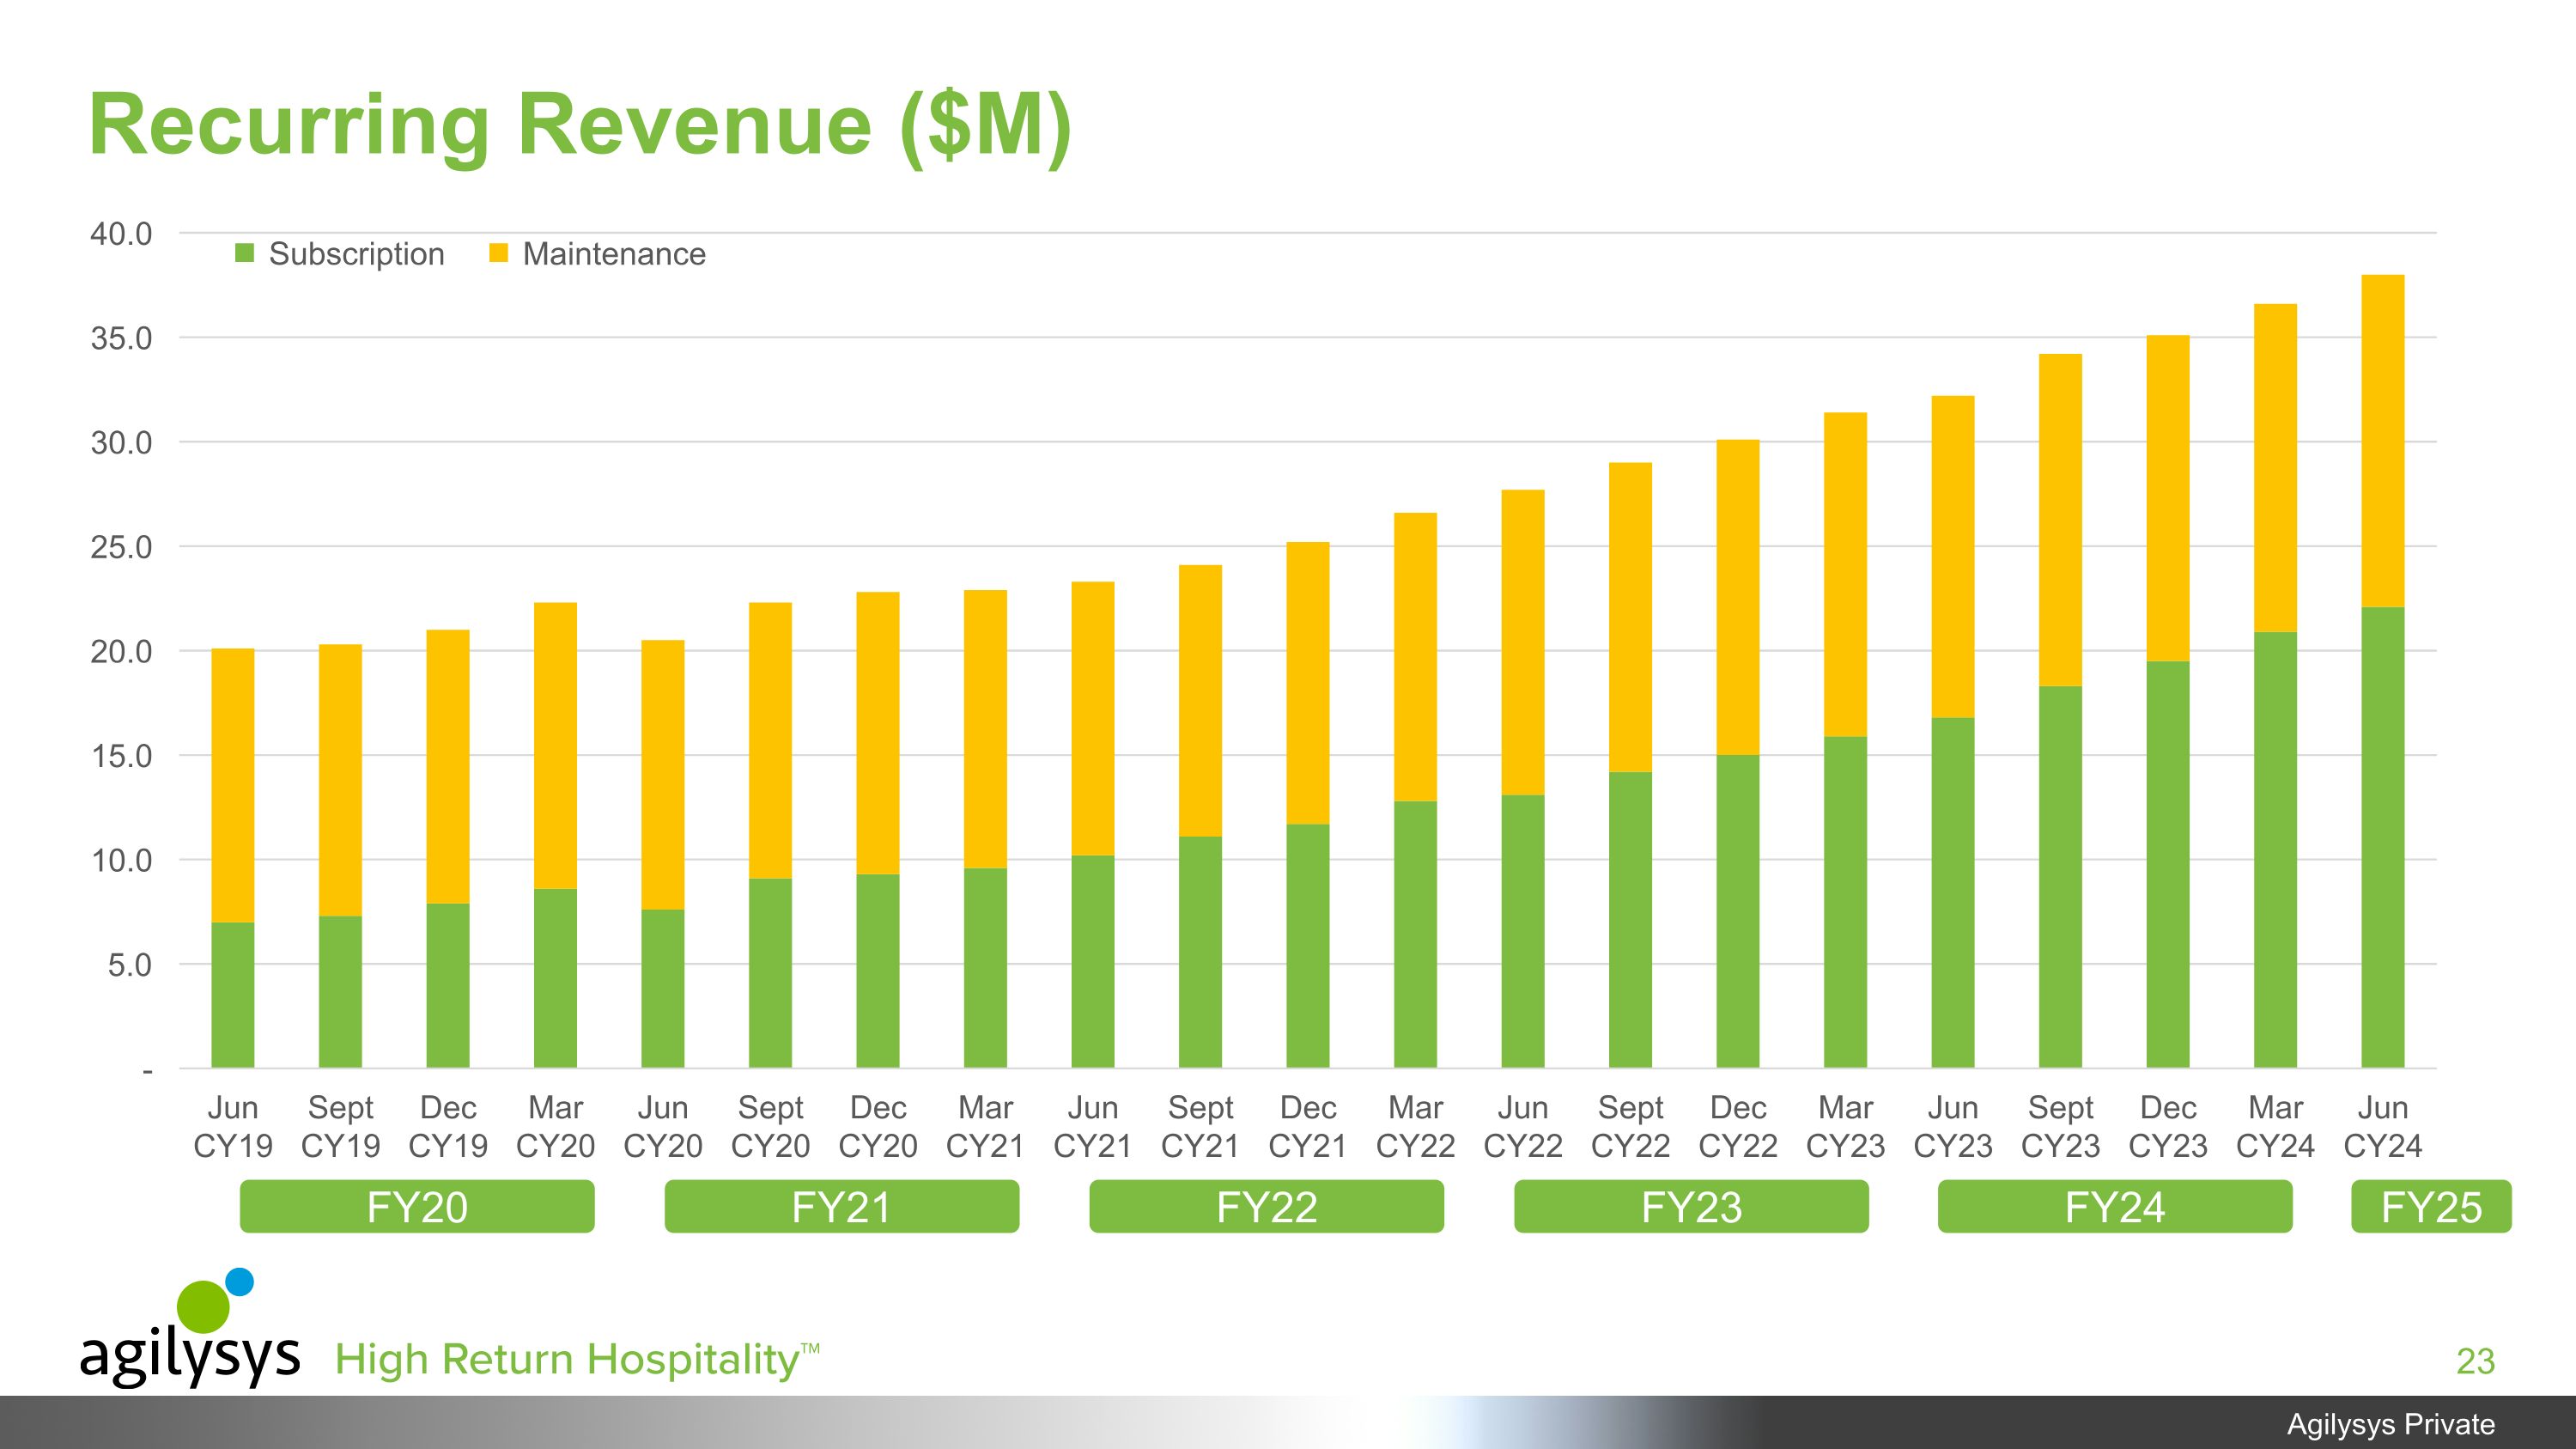Click the Jun CY19 yellow maintenance bar

[233, 786]
